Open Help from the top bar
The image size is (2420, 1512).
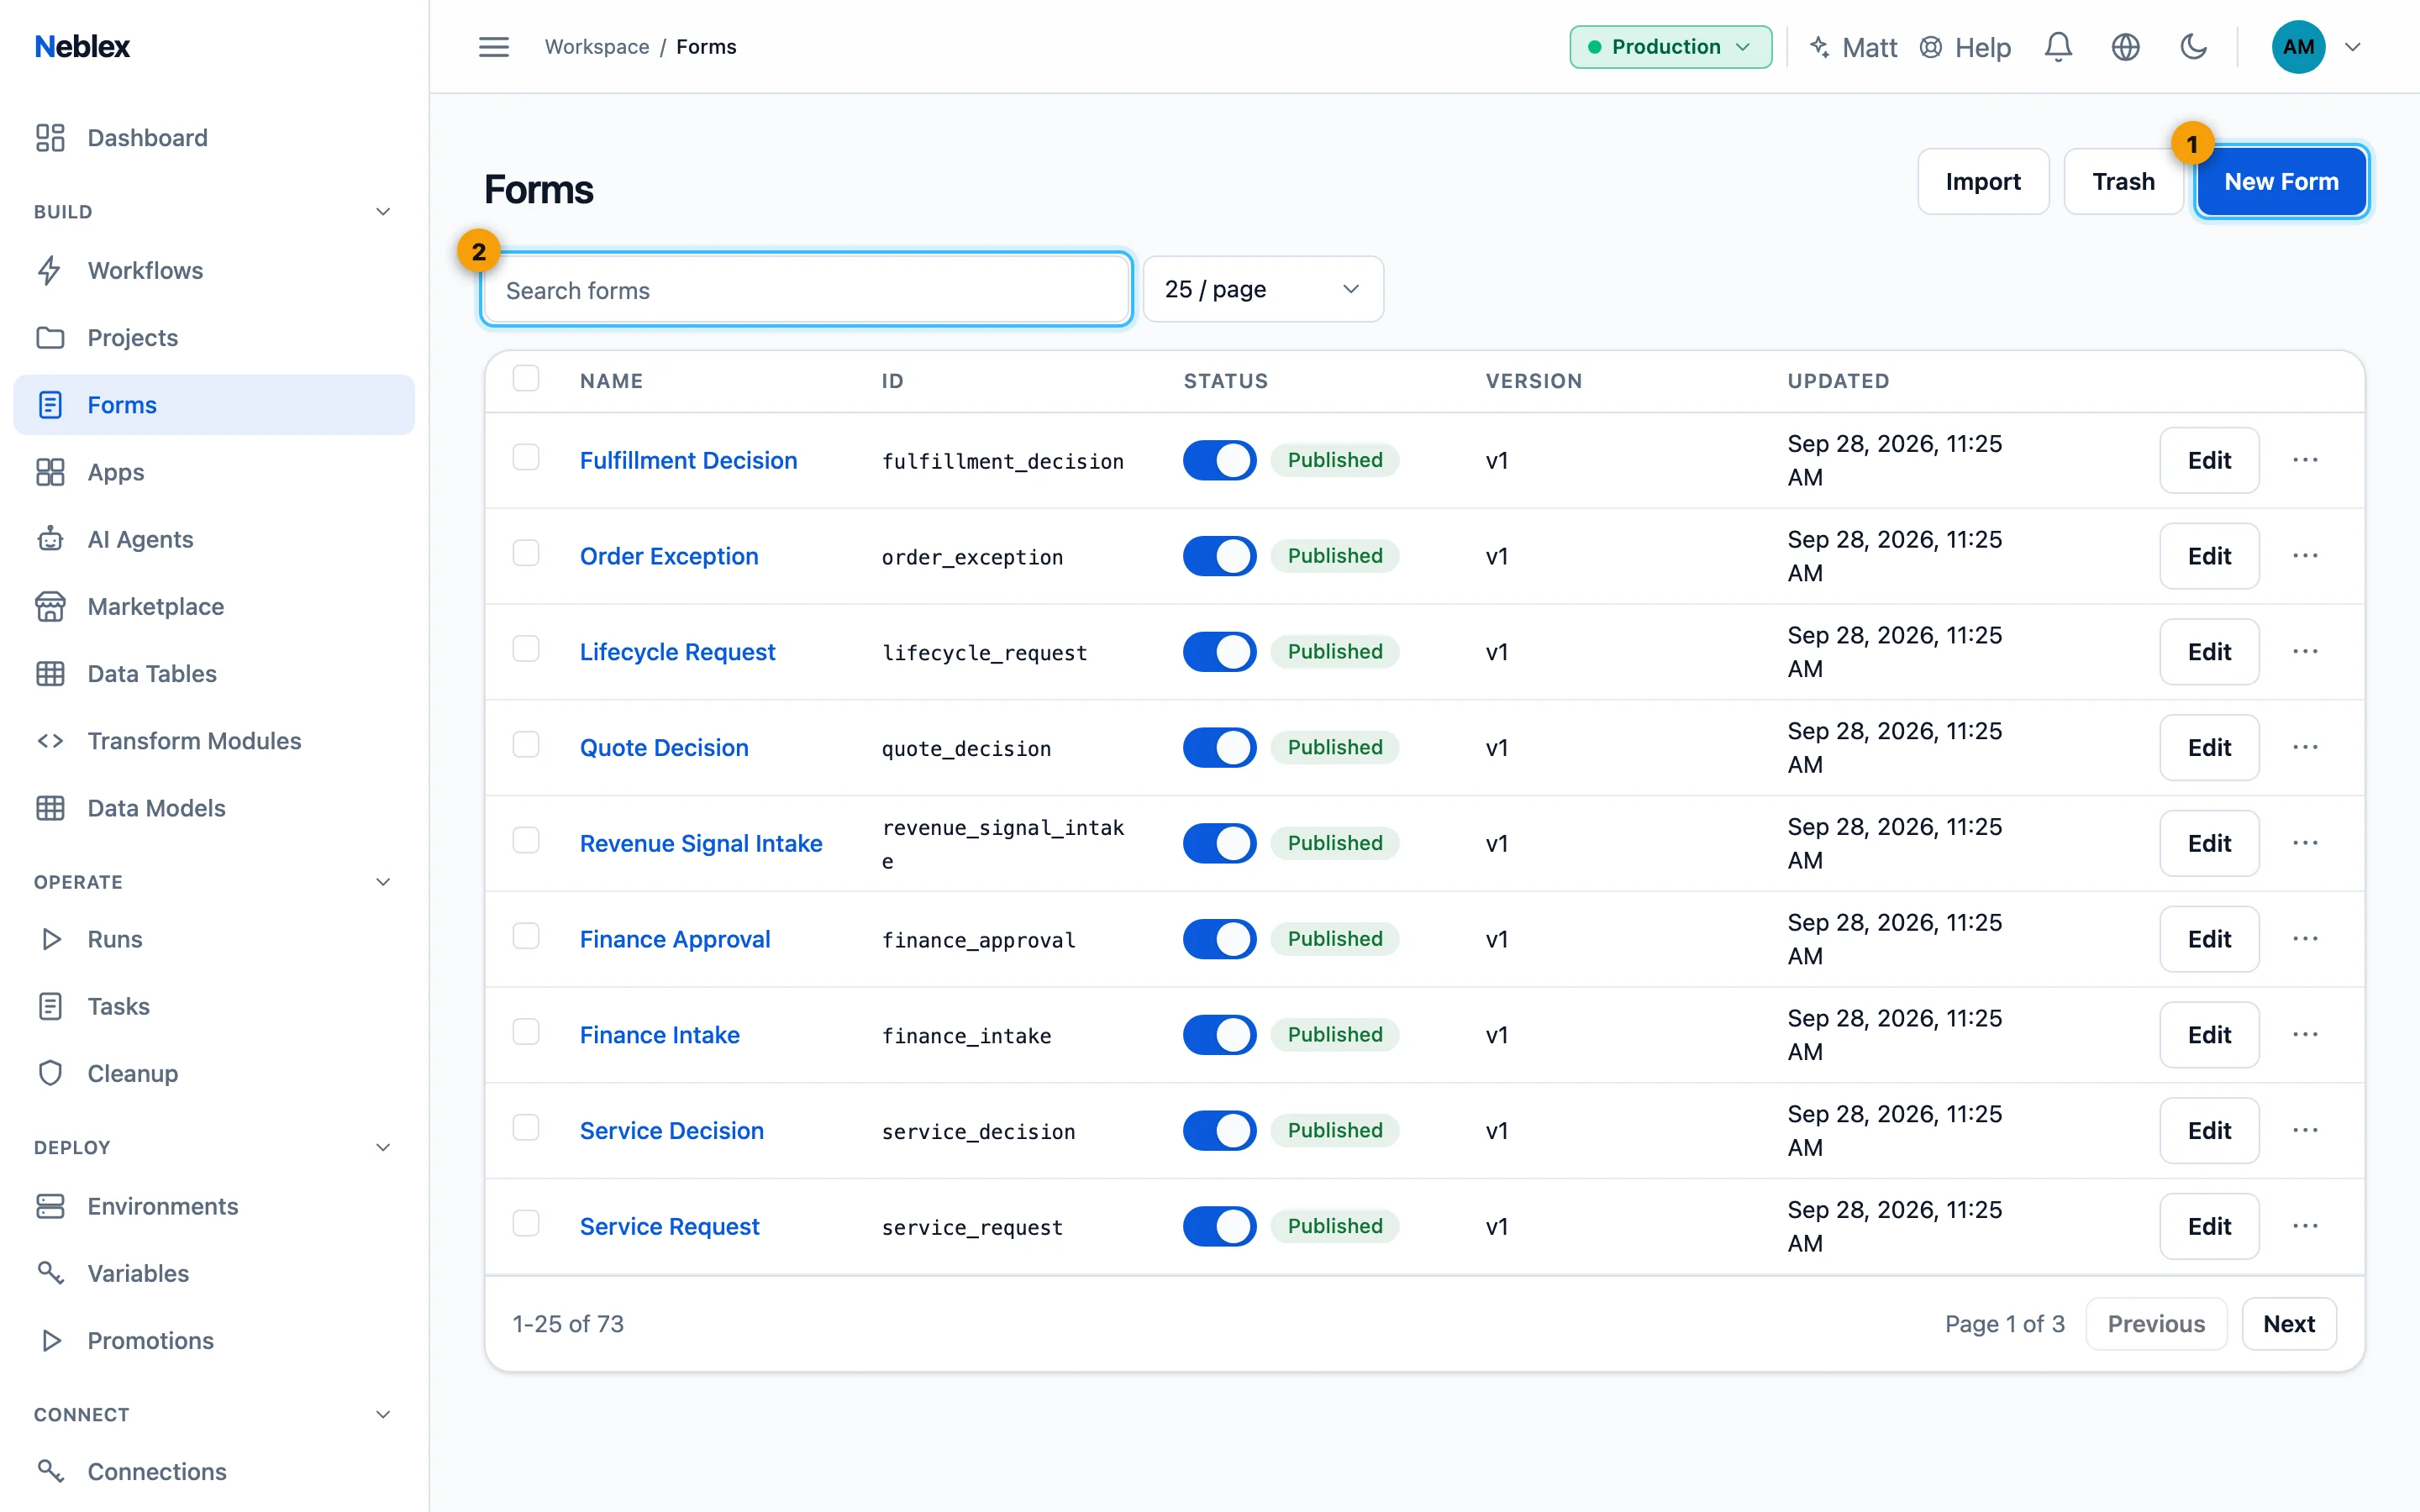pyautogui.click(x=1965, y=47)
